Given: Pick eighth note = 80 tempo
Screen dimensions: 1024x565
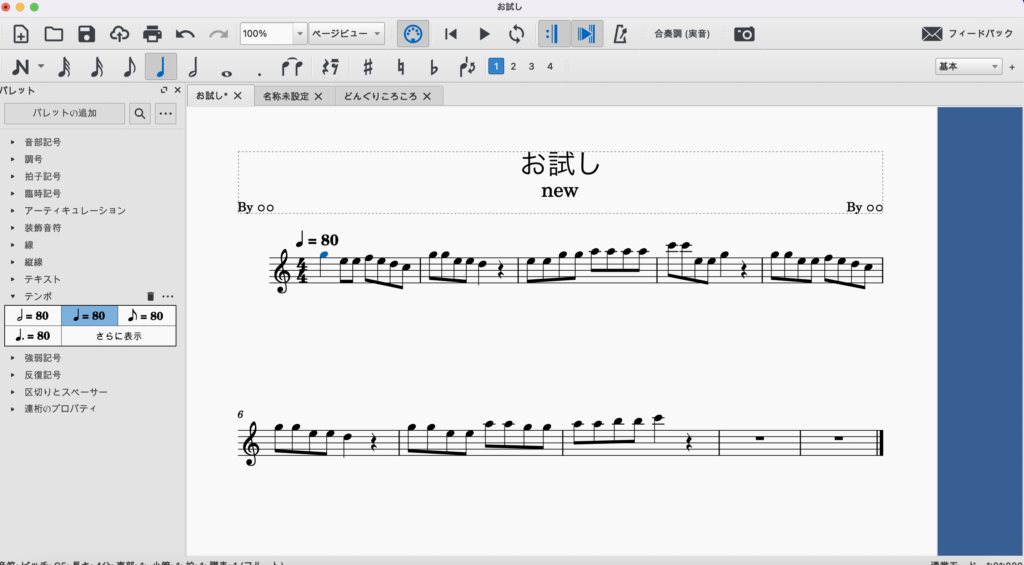Looking at the screenshot, I should [x=147, y=316].
